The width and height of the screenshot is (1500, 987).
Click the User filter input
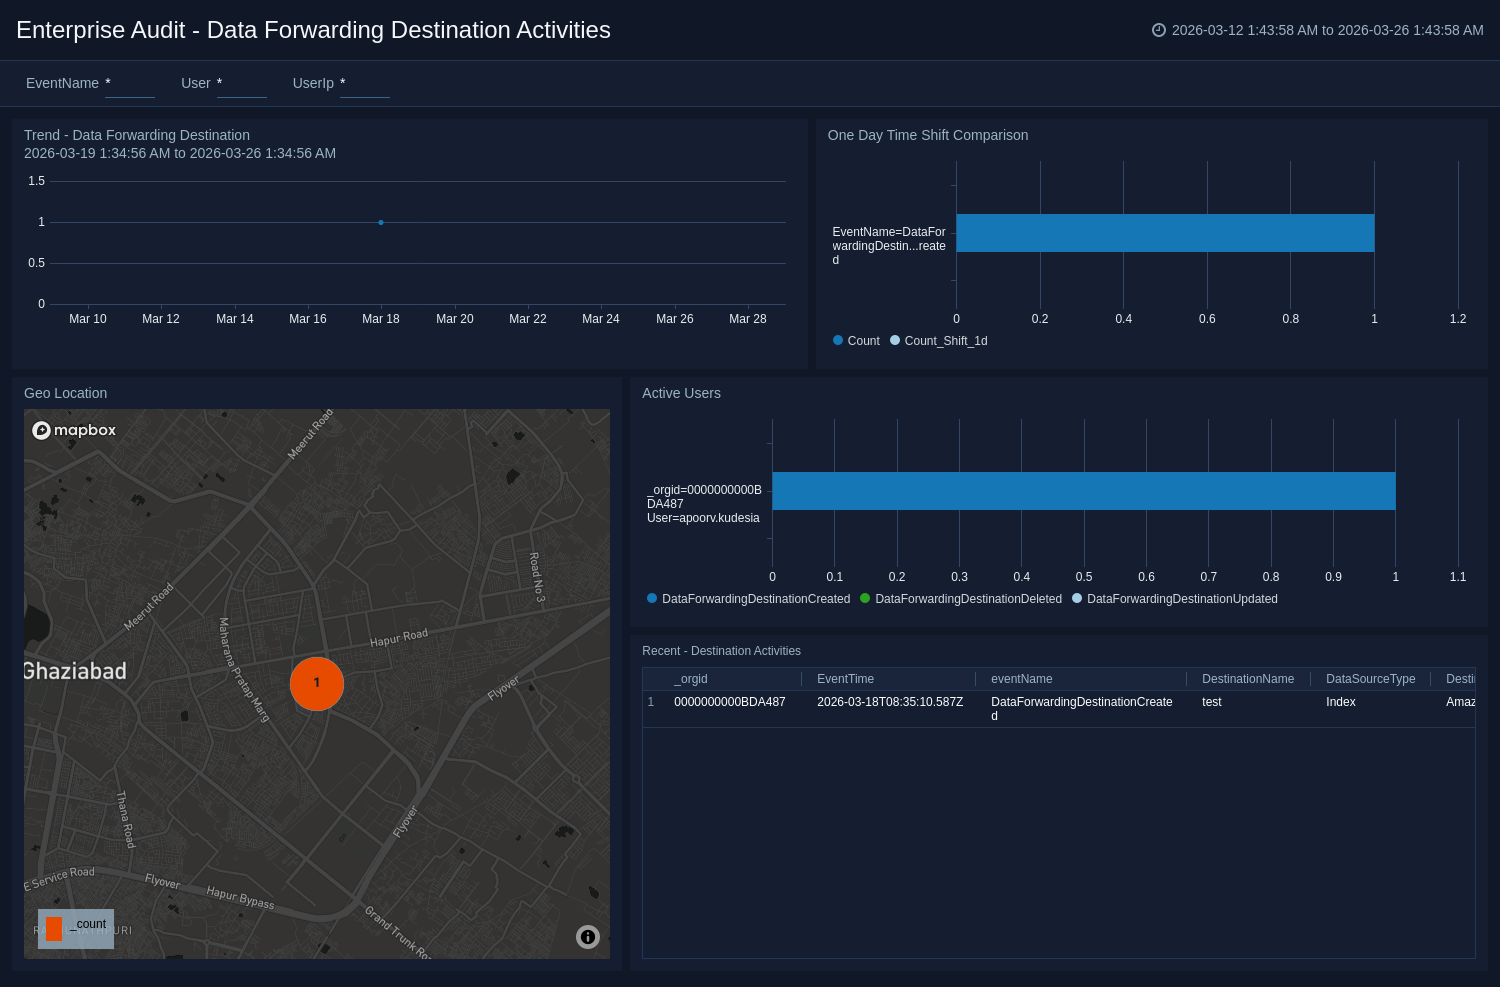click(241, 84)
